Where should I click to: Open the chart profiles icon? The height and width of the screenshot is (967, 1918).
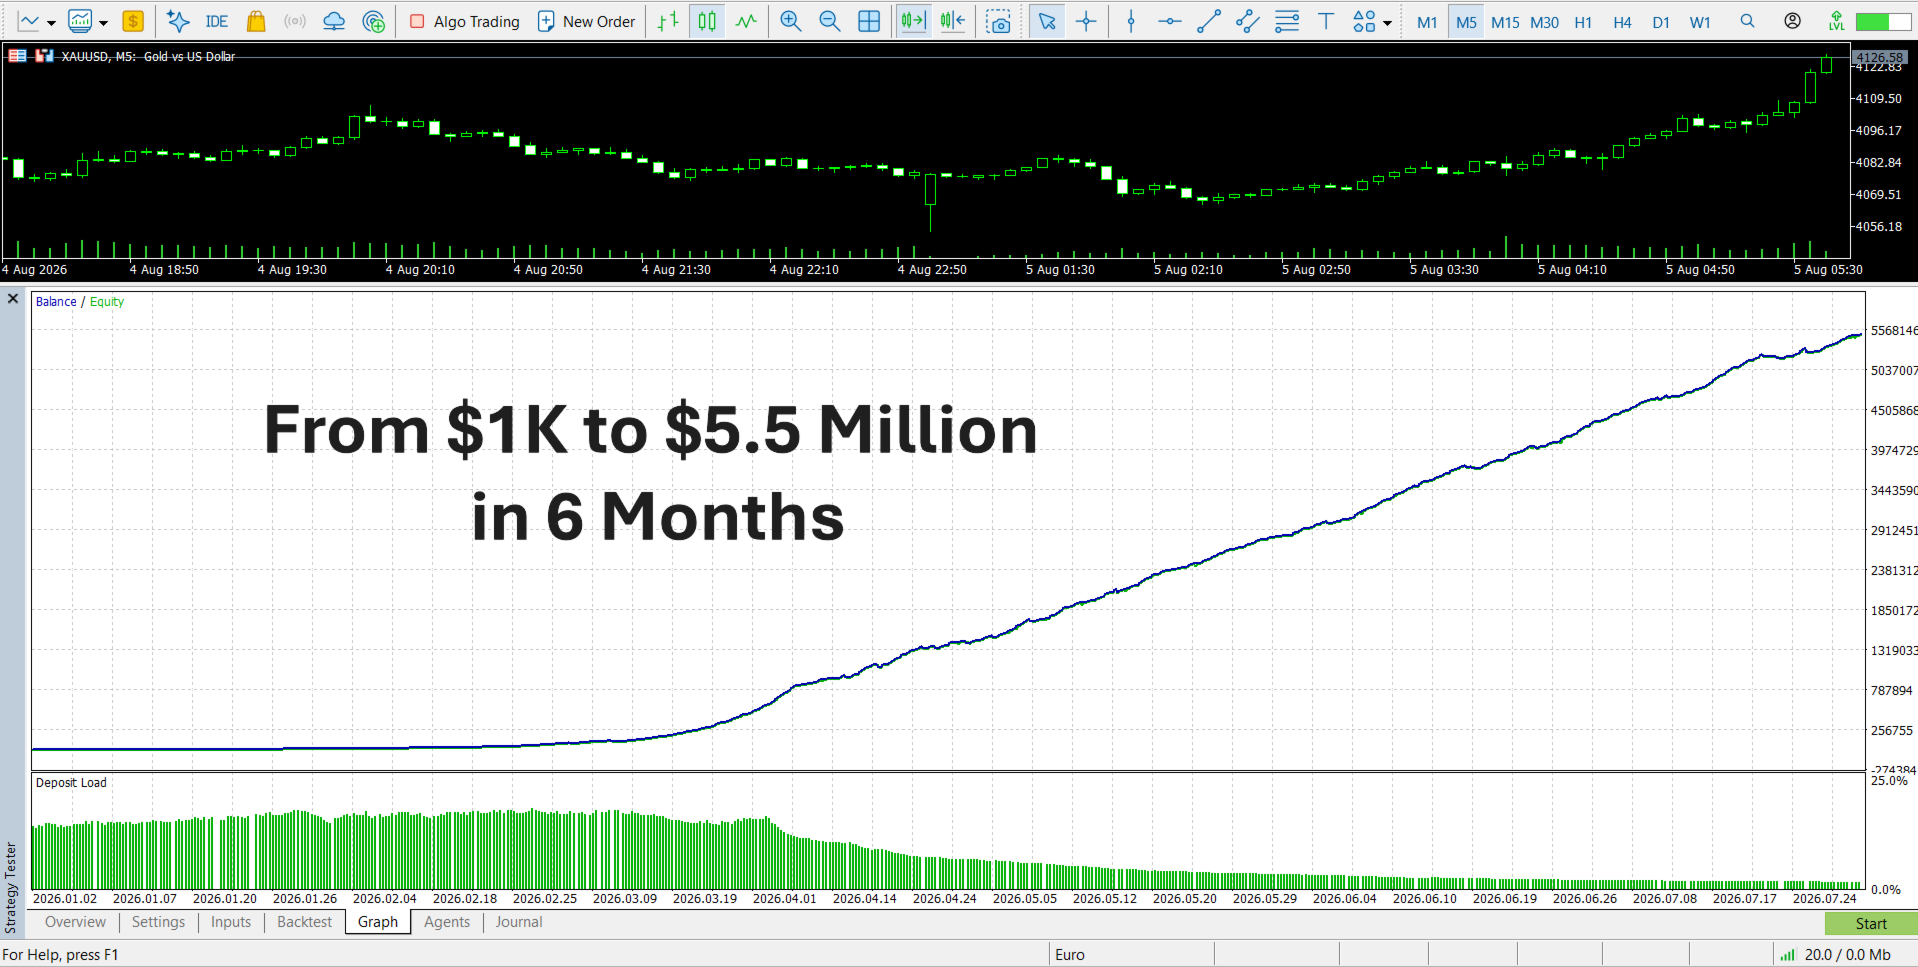(80, 21)
